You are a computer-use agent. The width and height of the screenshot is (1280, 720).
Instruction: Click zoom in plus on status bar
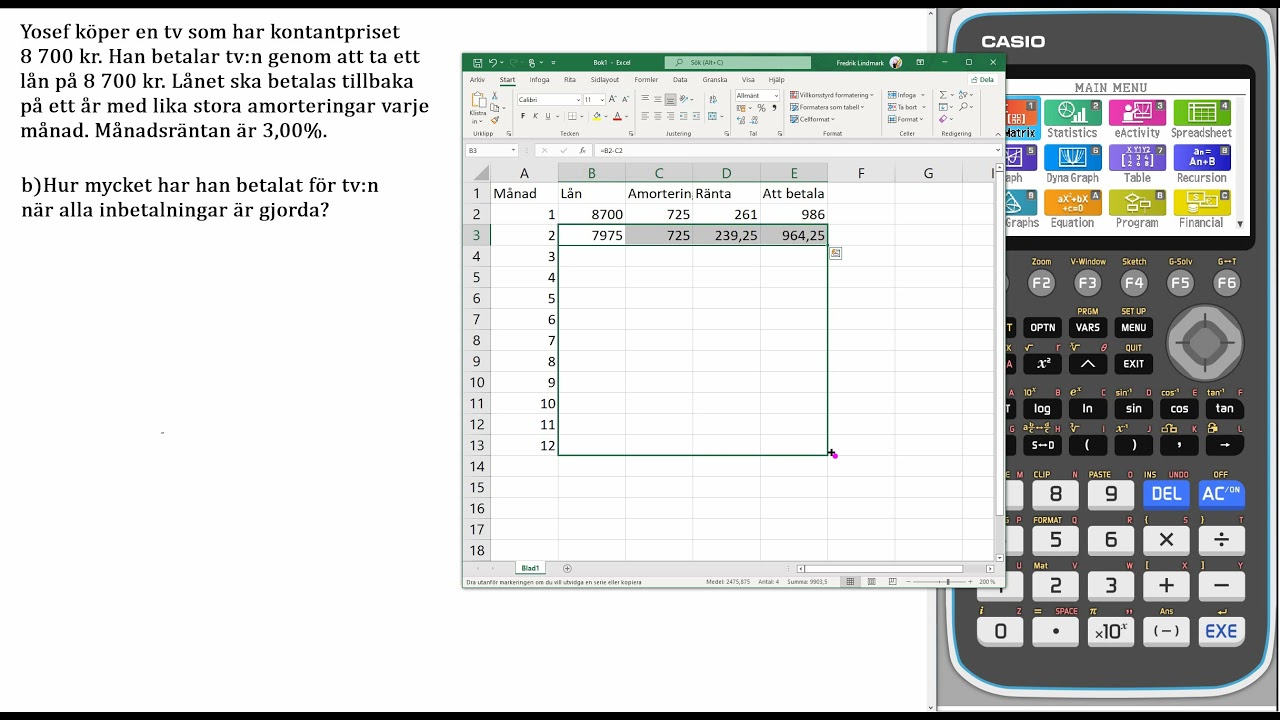970,581
